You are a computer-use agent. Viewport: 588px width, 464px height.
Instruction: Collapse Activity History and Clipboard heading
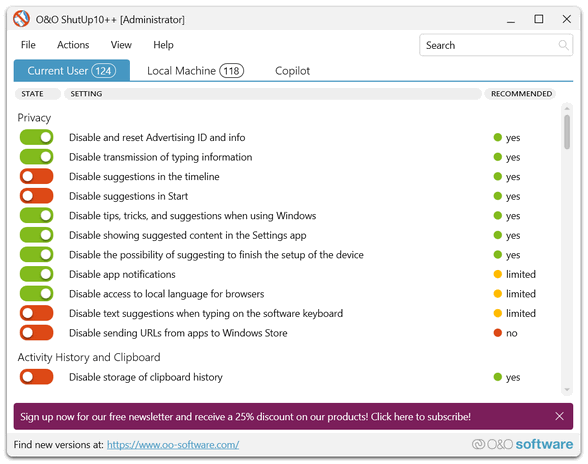89,357
